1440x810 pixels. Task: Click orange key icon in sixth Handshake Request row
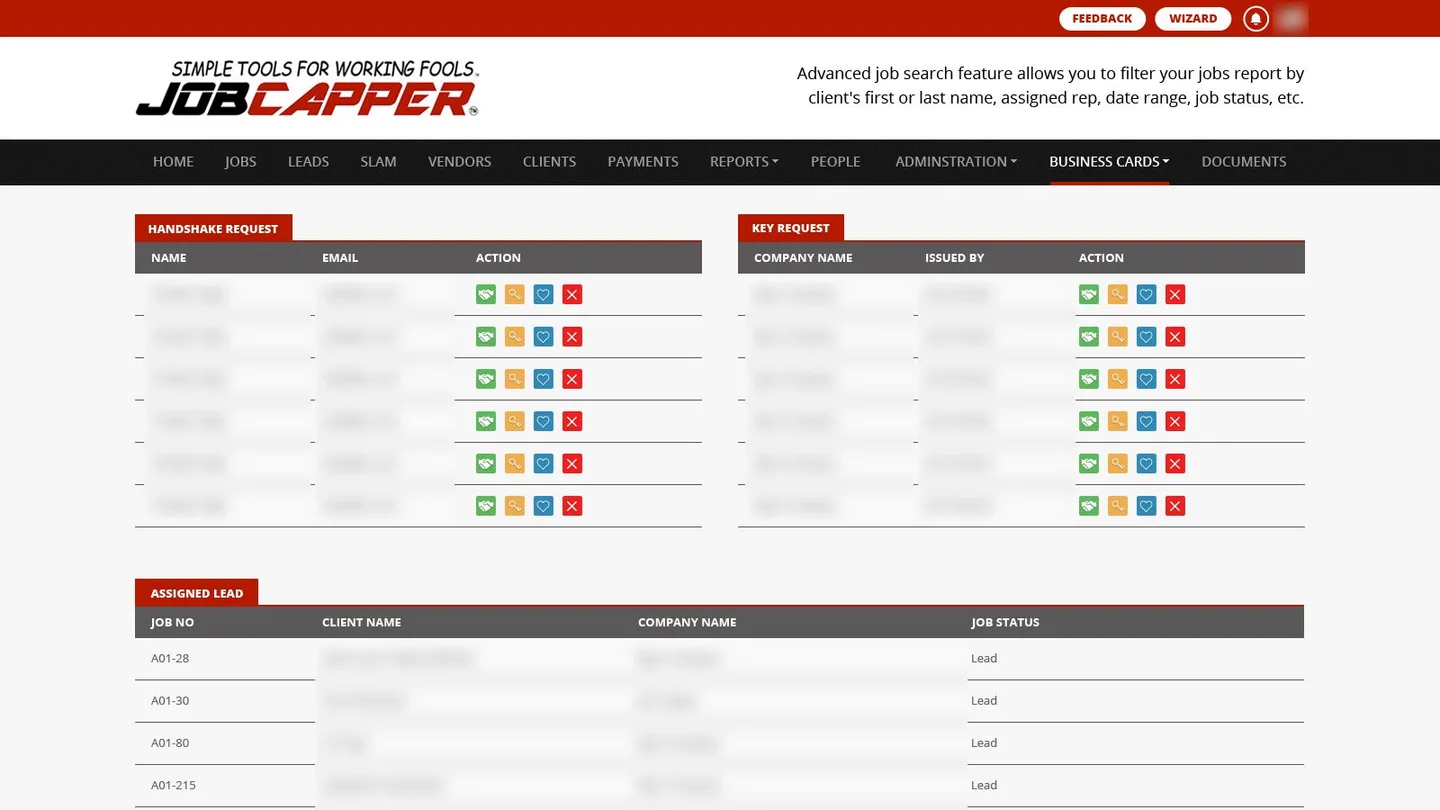(x=514, y=506)
